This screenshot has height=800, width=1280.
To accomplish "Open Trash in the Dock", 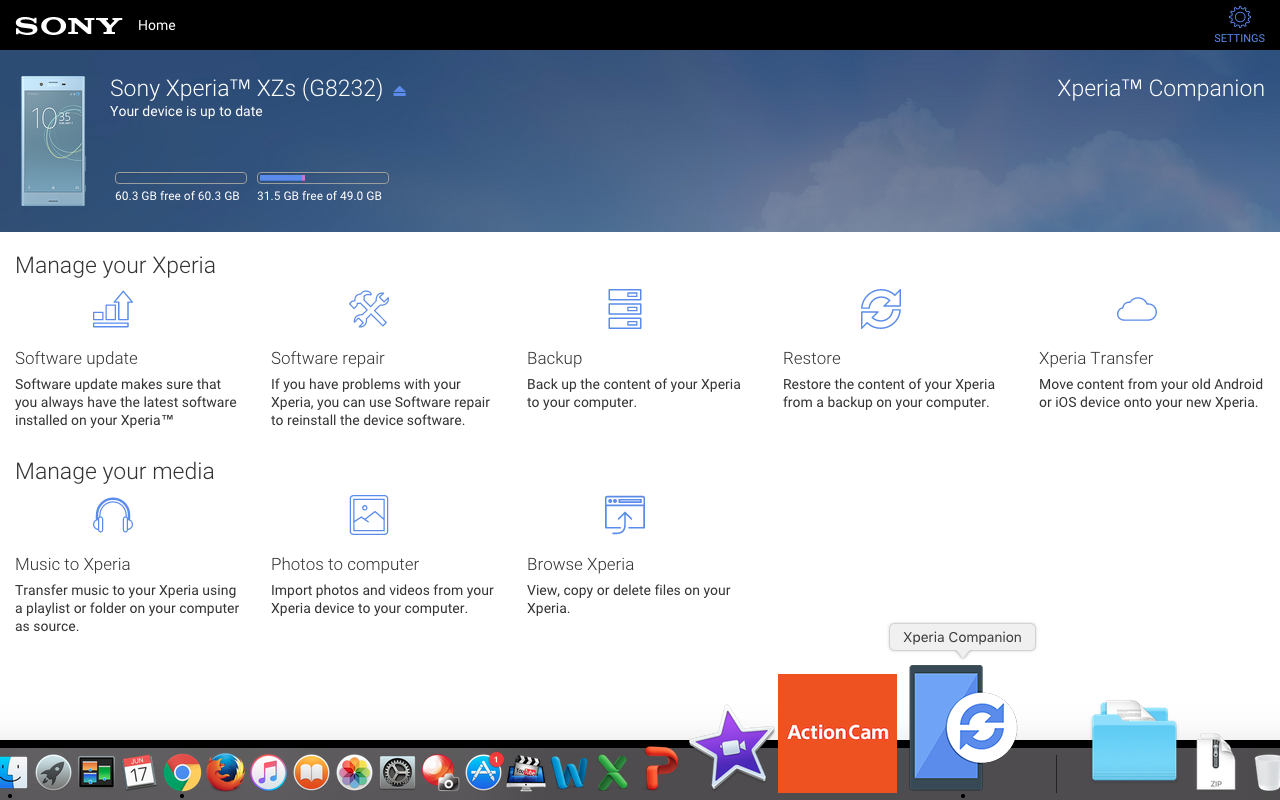I will 1266,772.
